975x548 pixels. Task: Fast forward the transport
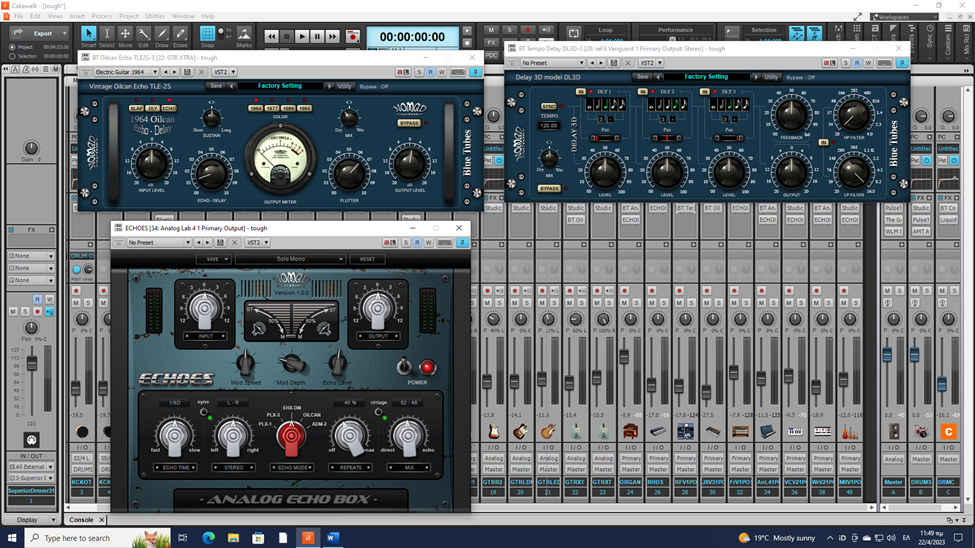click(x=333, y=37)
